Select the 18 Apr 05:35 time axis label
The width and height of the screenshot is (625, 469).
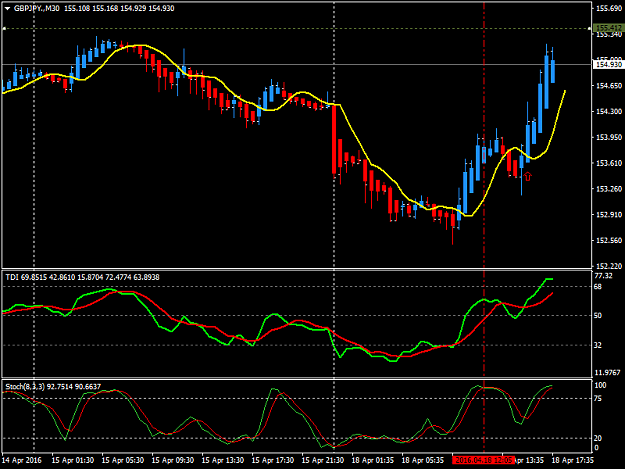click(423, 460)
